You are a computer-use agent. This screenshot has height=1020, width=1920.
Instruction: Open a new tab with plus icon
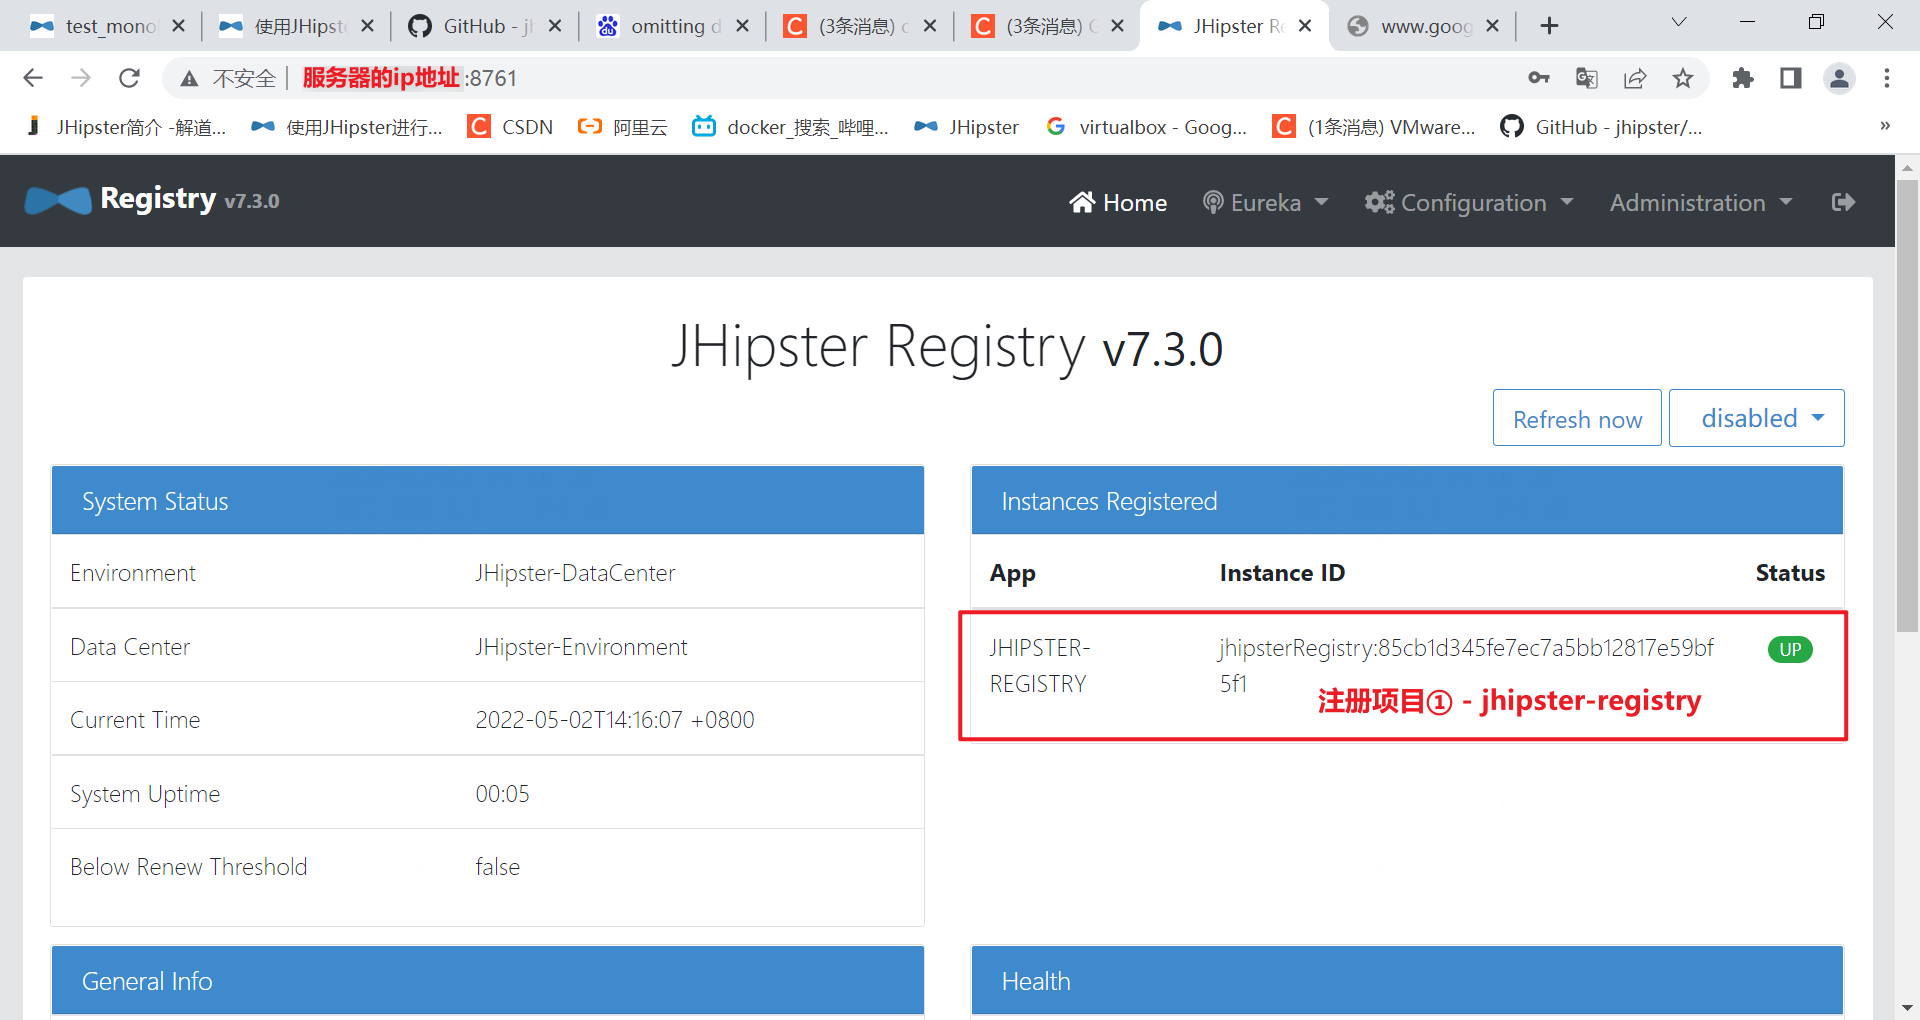point(1549,26)
